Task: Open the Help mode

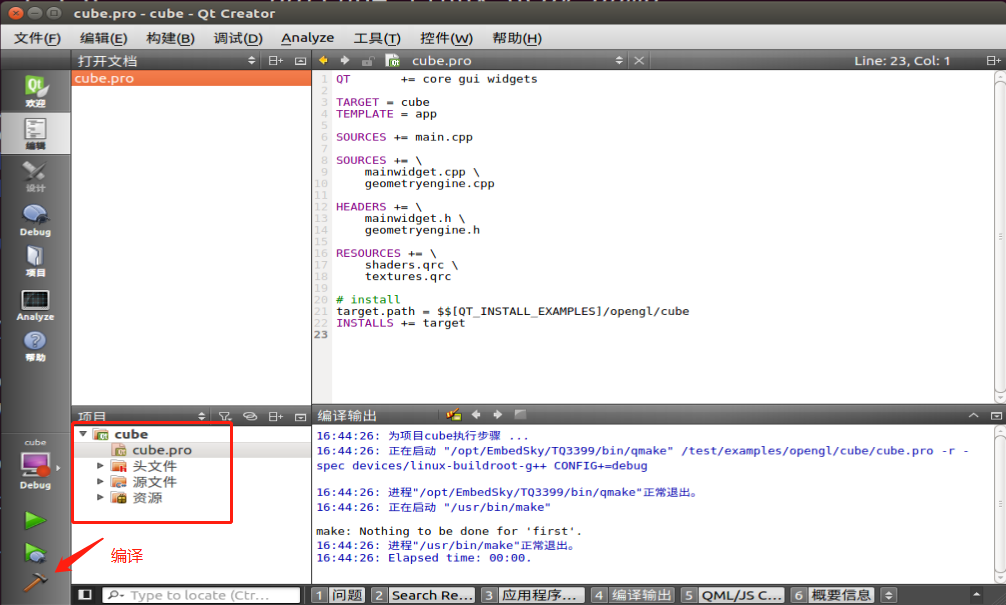Action: pyautogui.click(x=35, y=346)
